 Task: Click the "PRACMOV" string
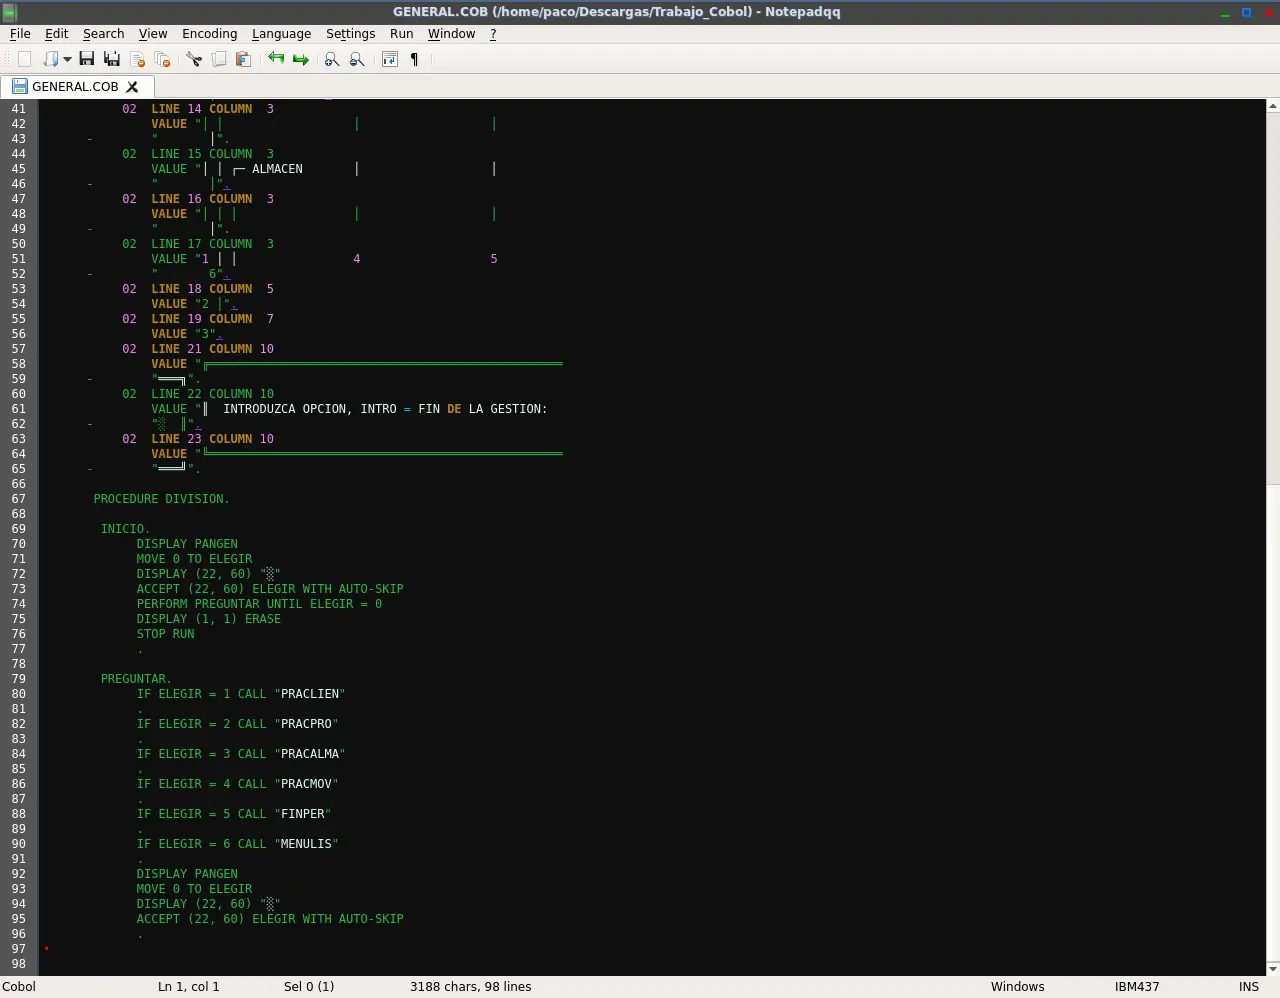(x=306, y=784)
